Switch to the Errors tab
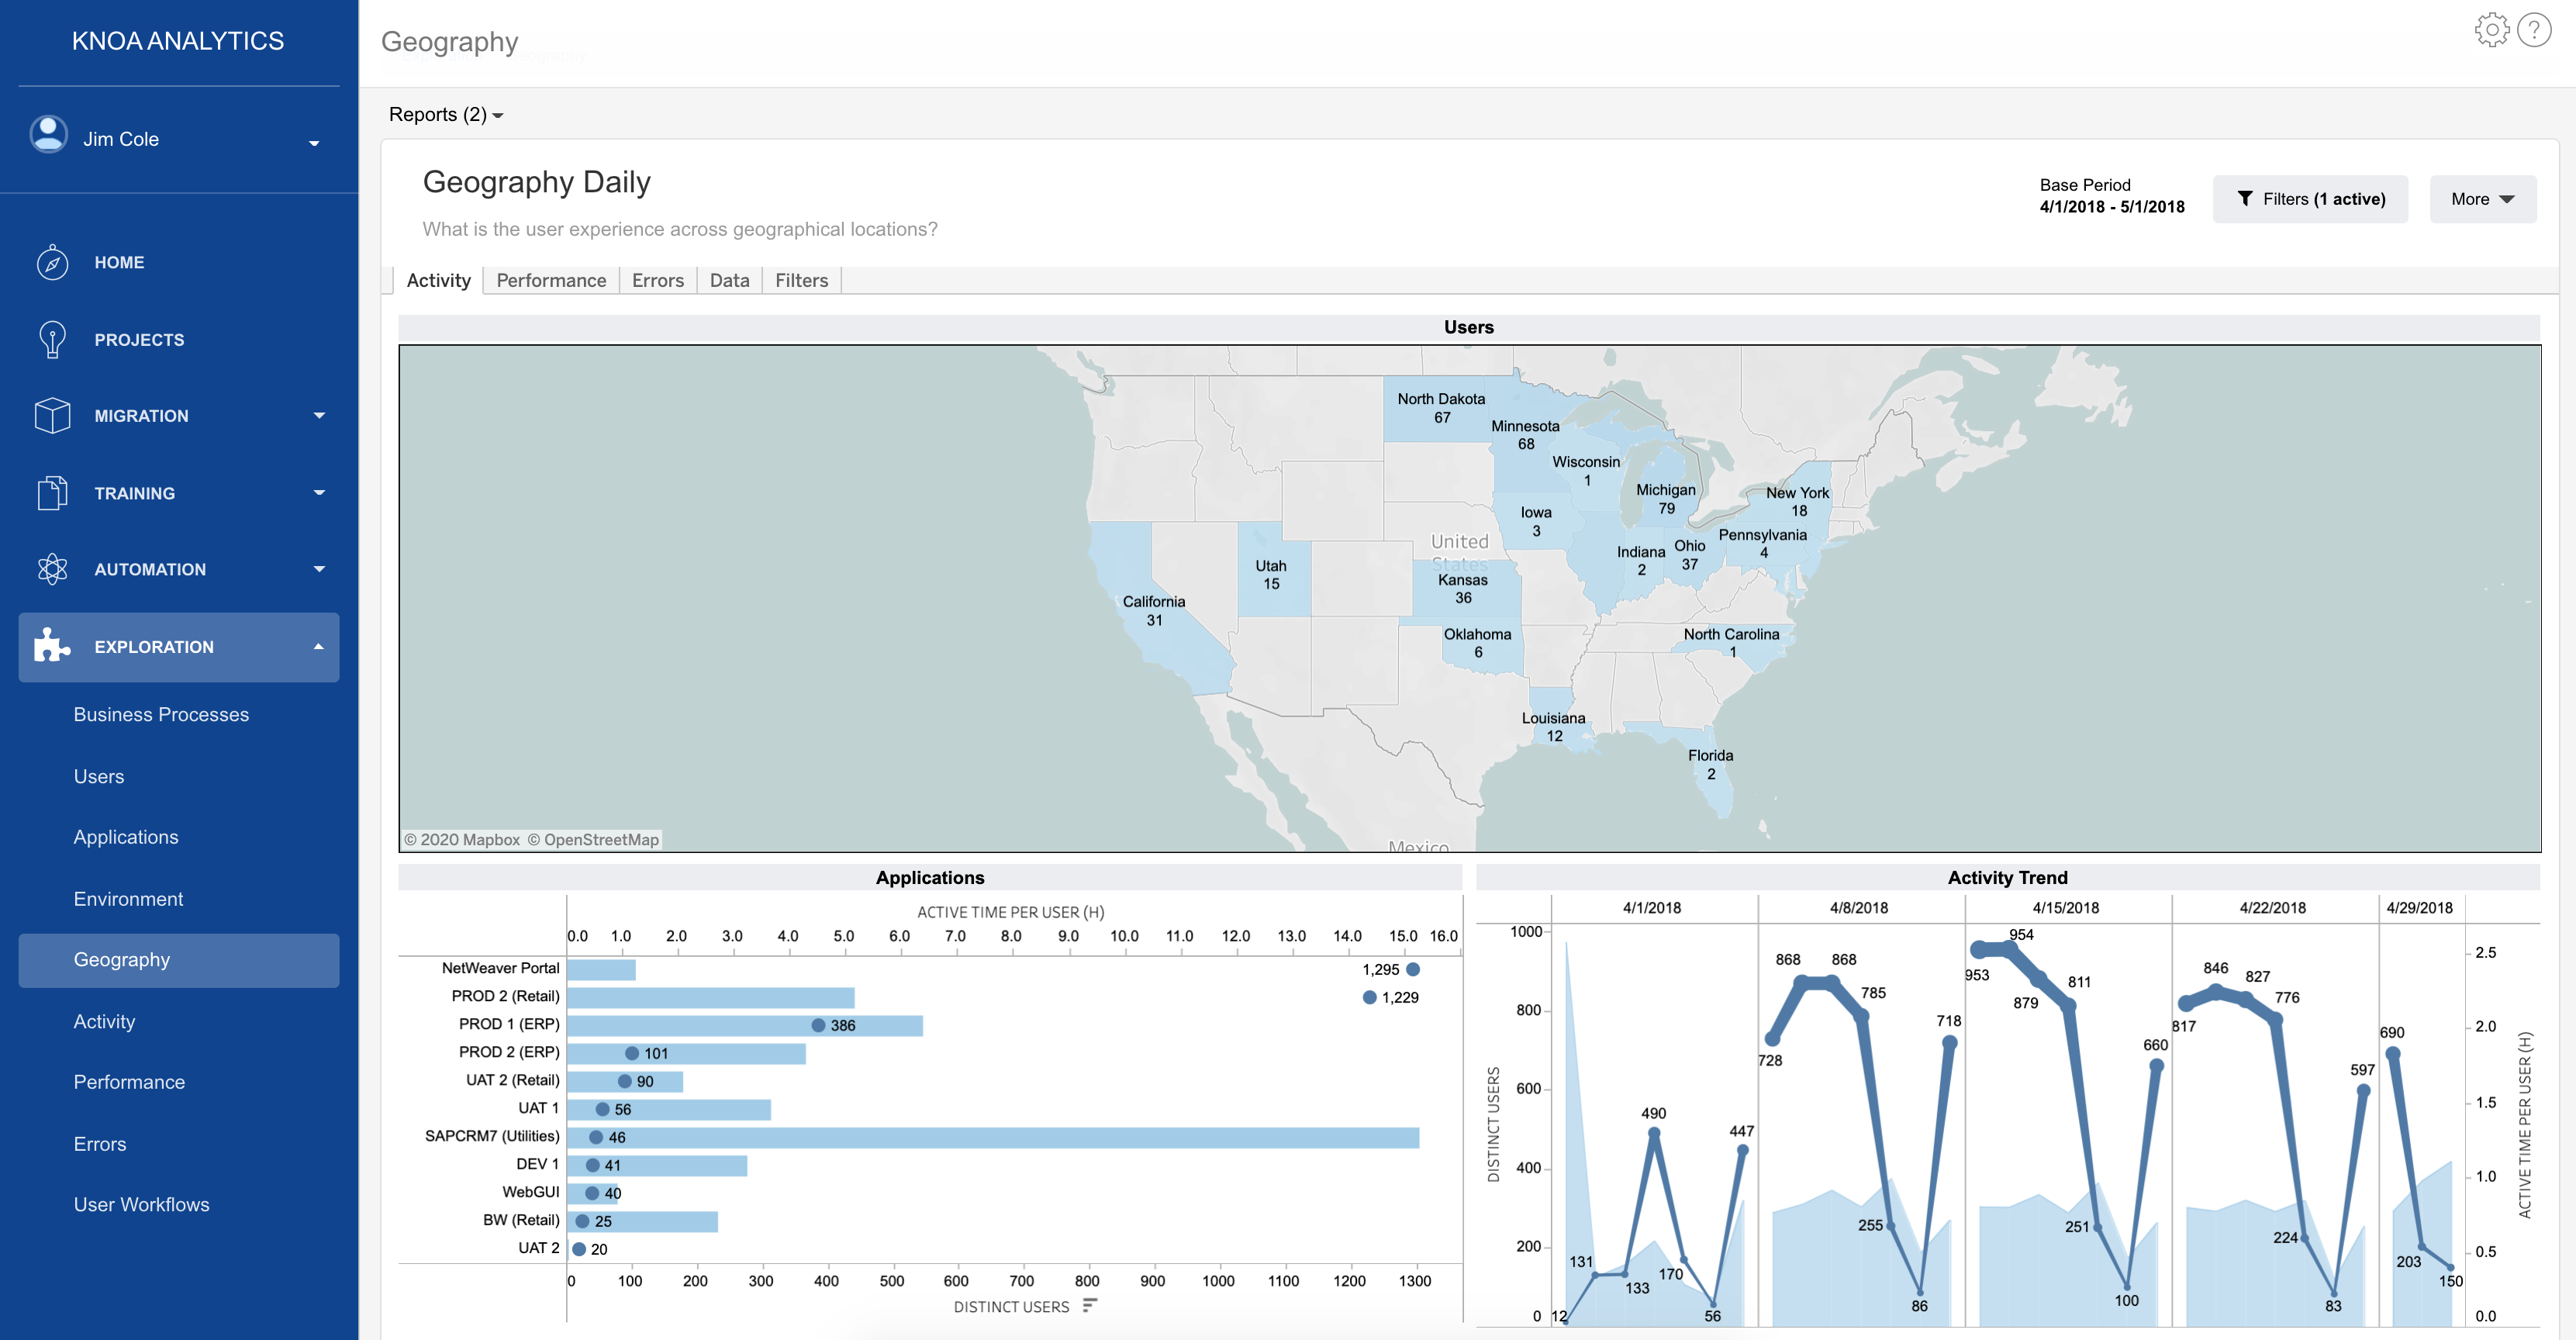 [657, 281]
